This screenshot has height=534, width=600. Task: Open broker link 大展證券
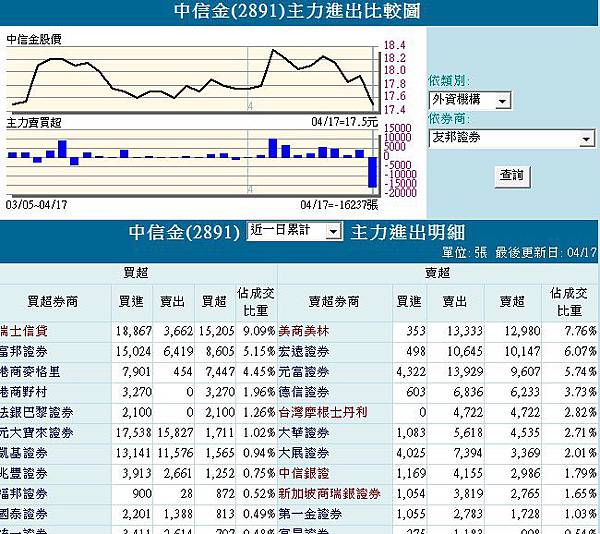(x=304, y=453)
